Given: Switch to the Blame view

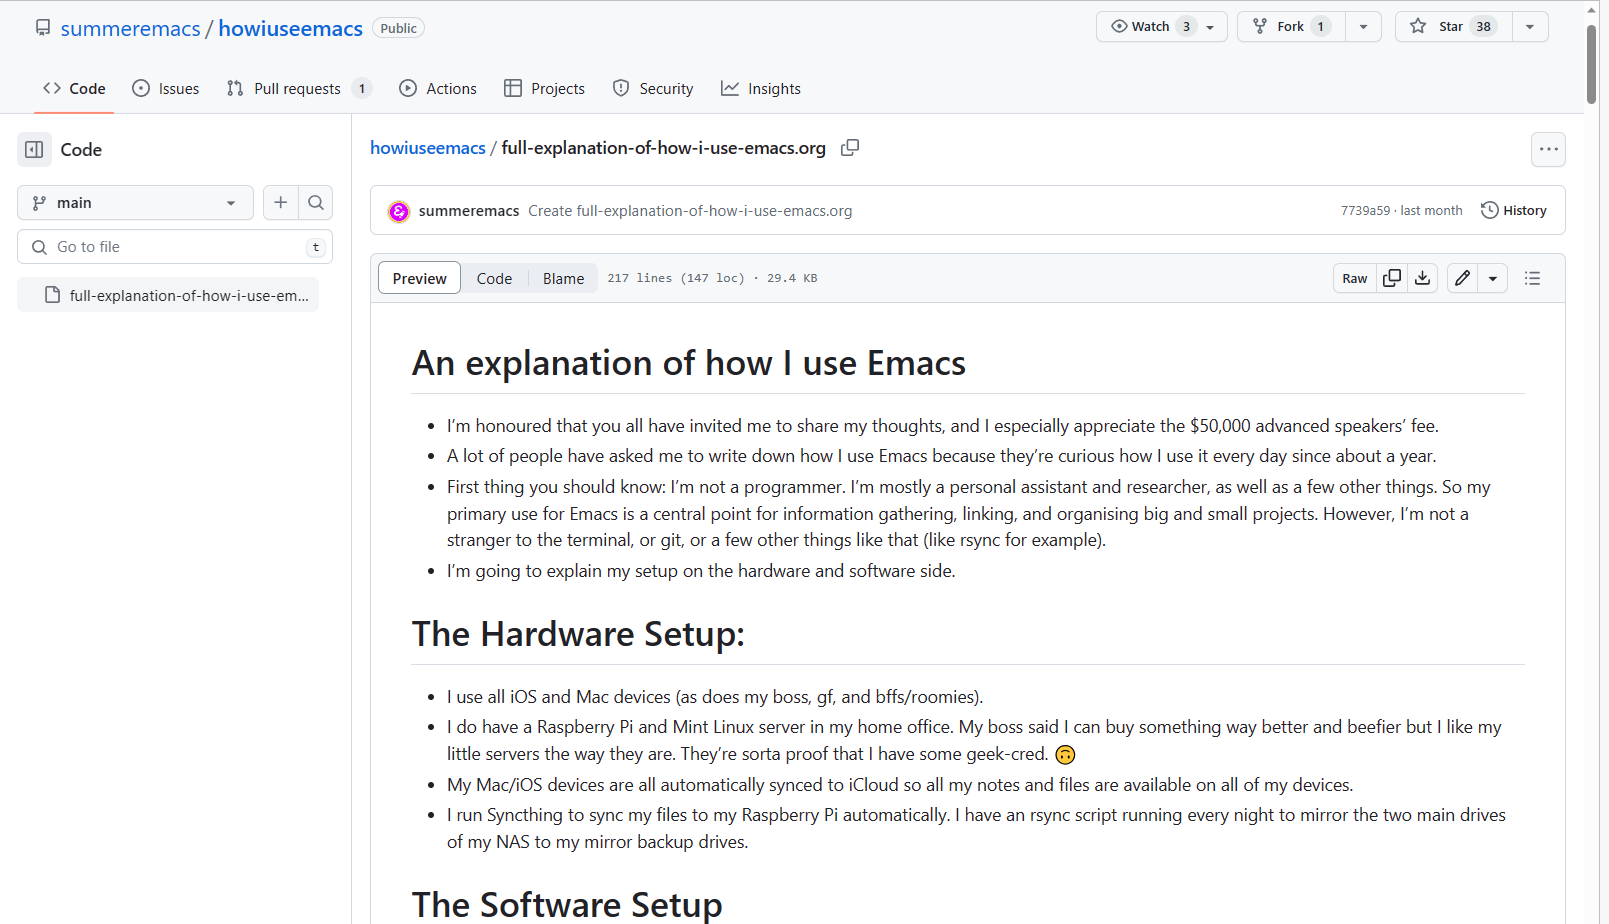Looking at the screenshot, I should tap(563, 278).
